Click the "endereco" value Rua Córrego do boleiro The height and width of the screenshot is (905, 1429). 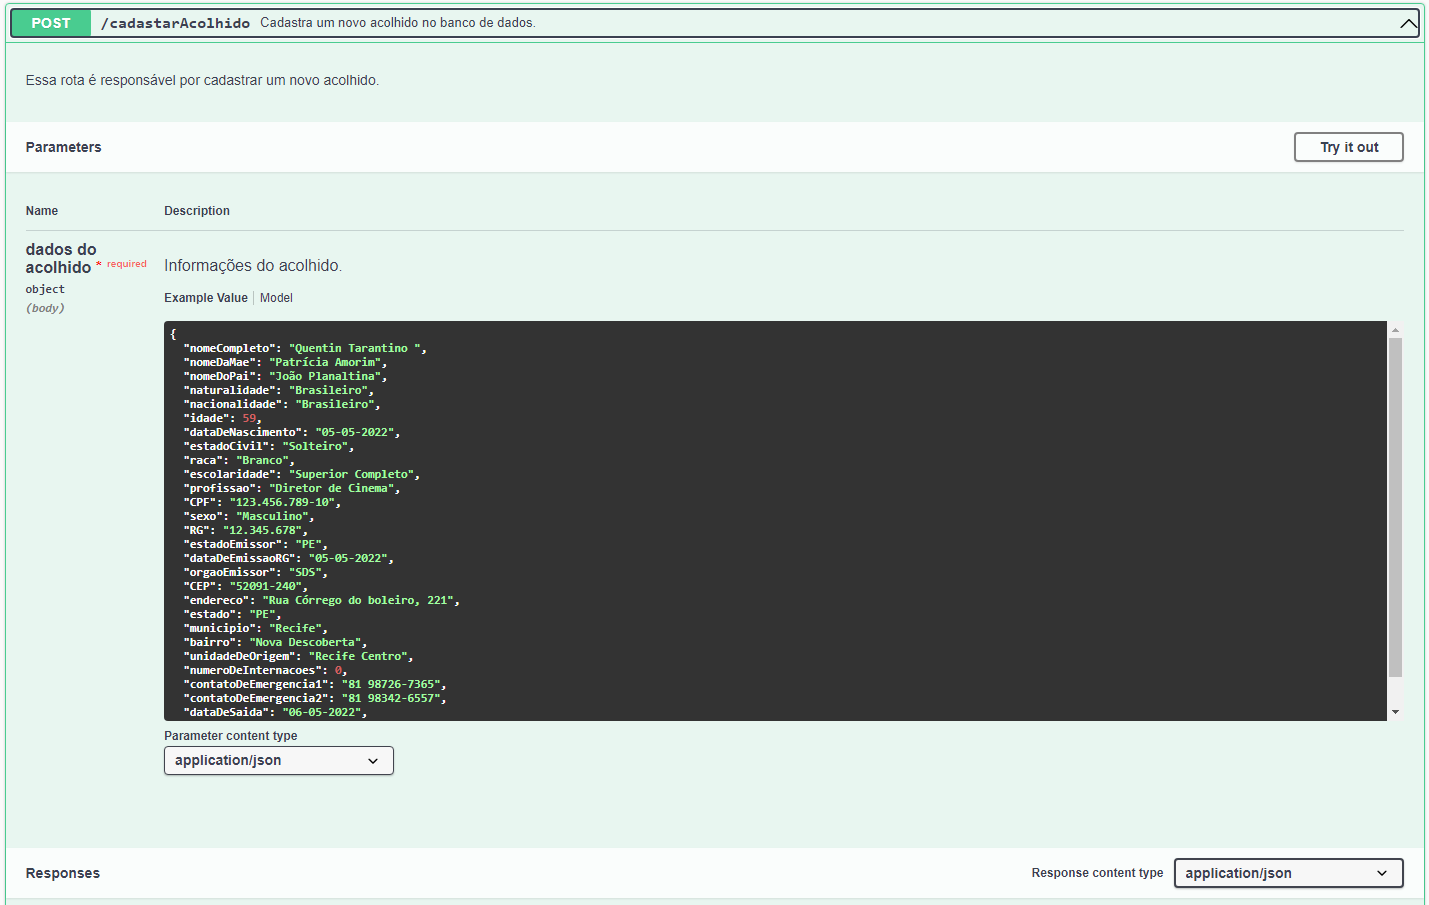pos(358,600)
